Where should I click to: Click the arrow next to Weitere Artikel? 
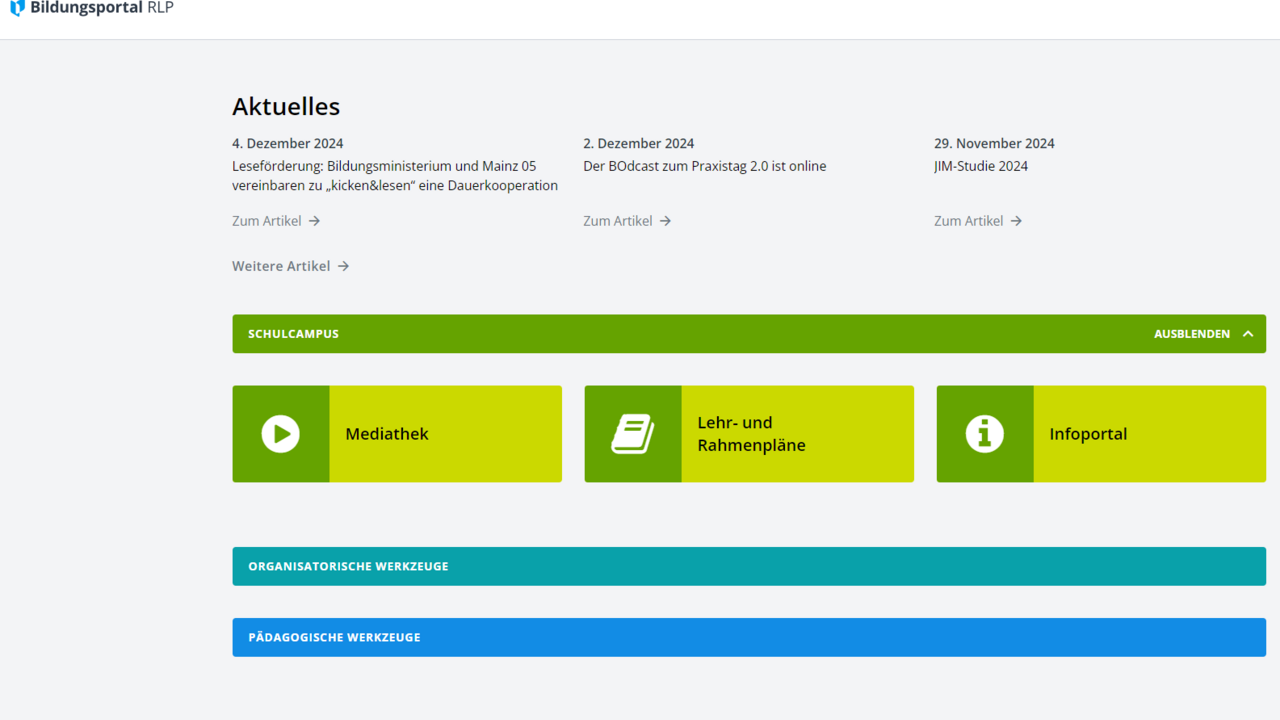[343, 266]
